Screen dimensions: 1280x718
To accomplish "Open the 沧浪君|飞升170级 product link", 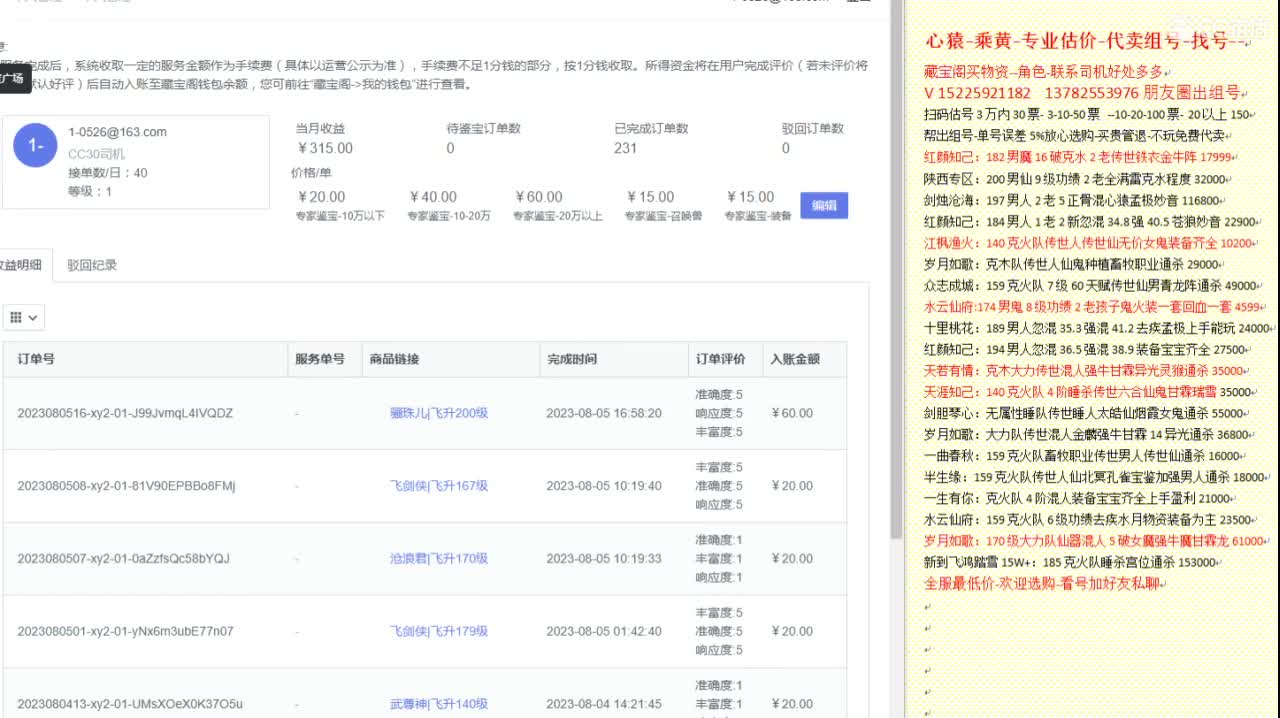I will click(x=439, y=559).
